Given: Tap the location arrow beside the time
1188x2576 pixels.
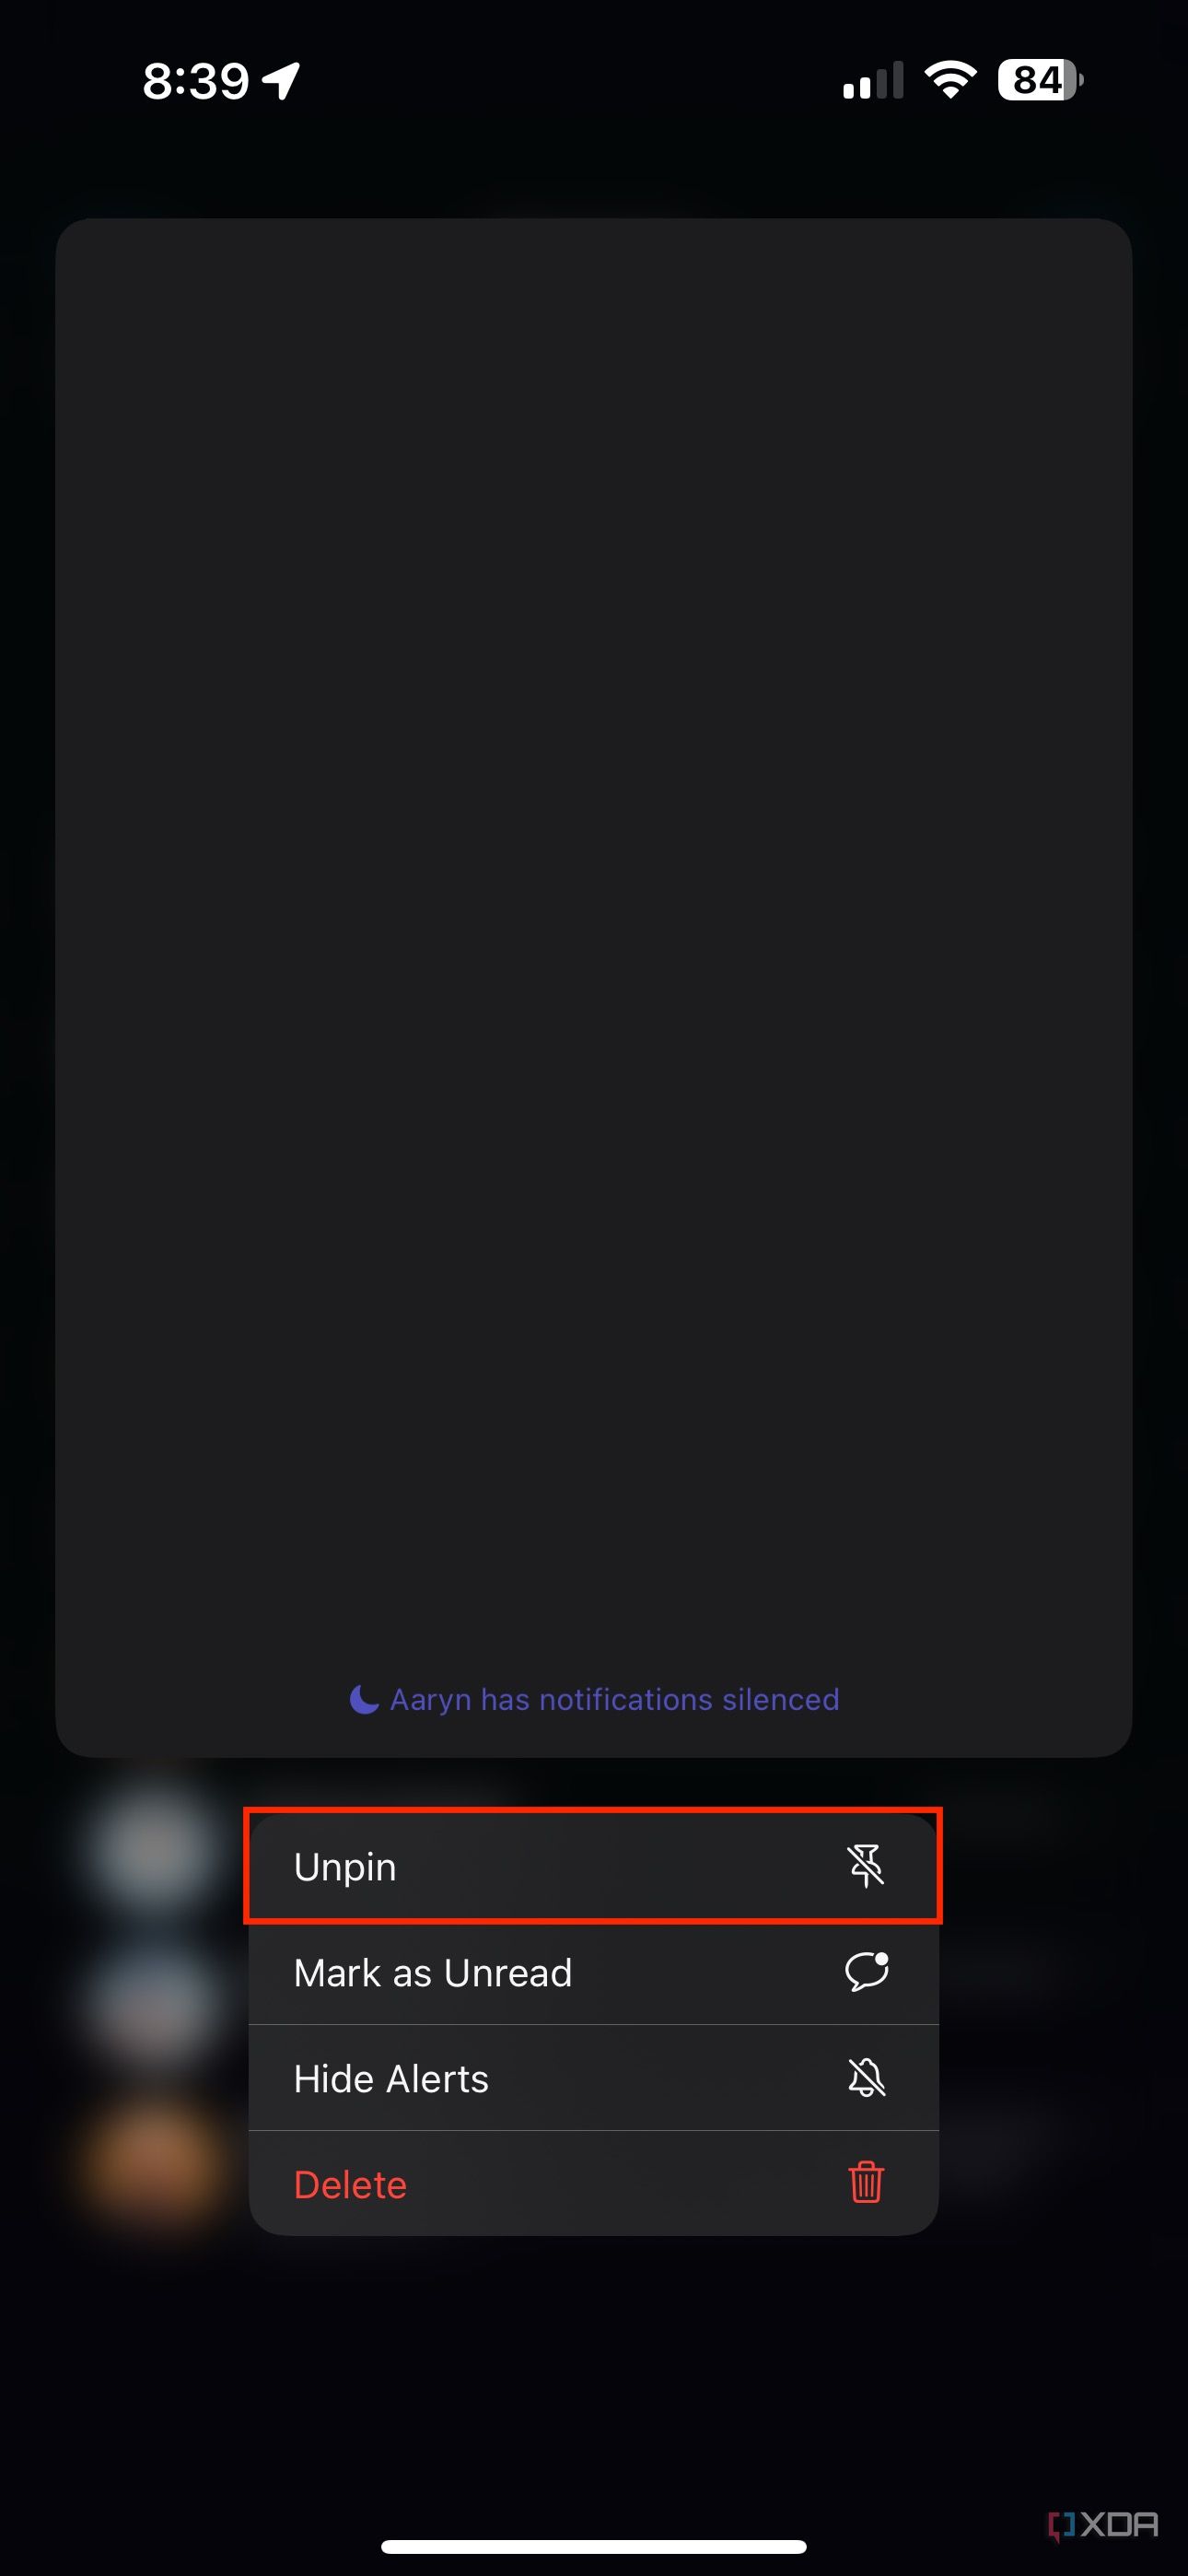Looking at the screenshot, I should pos(281,81).
